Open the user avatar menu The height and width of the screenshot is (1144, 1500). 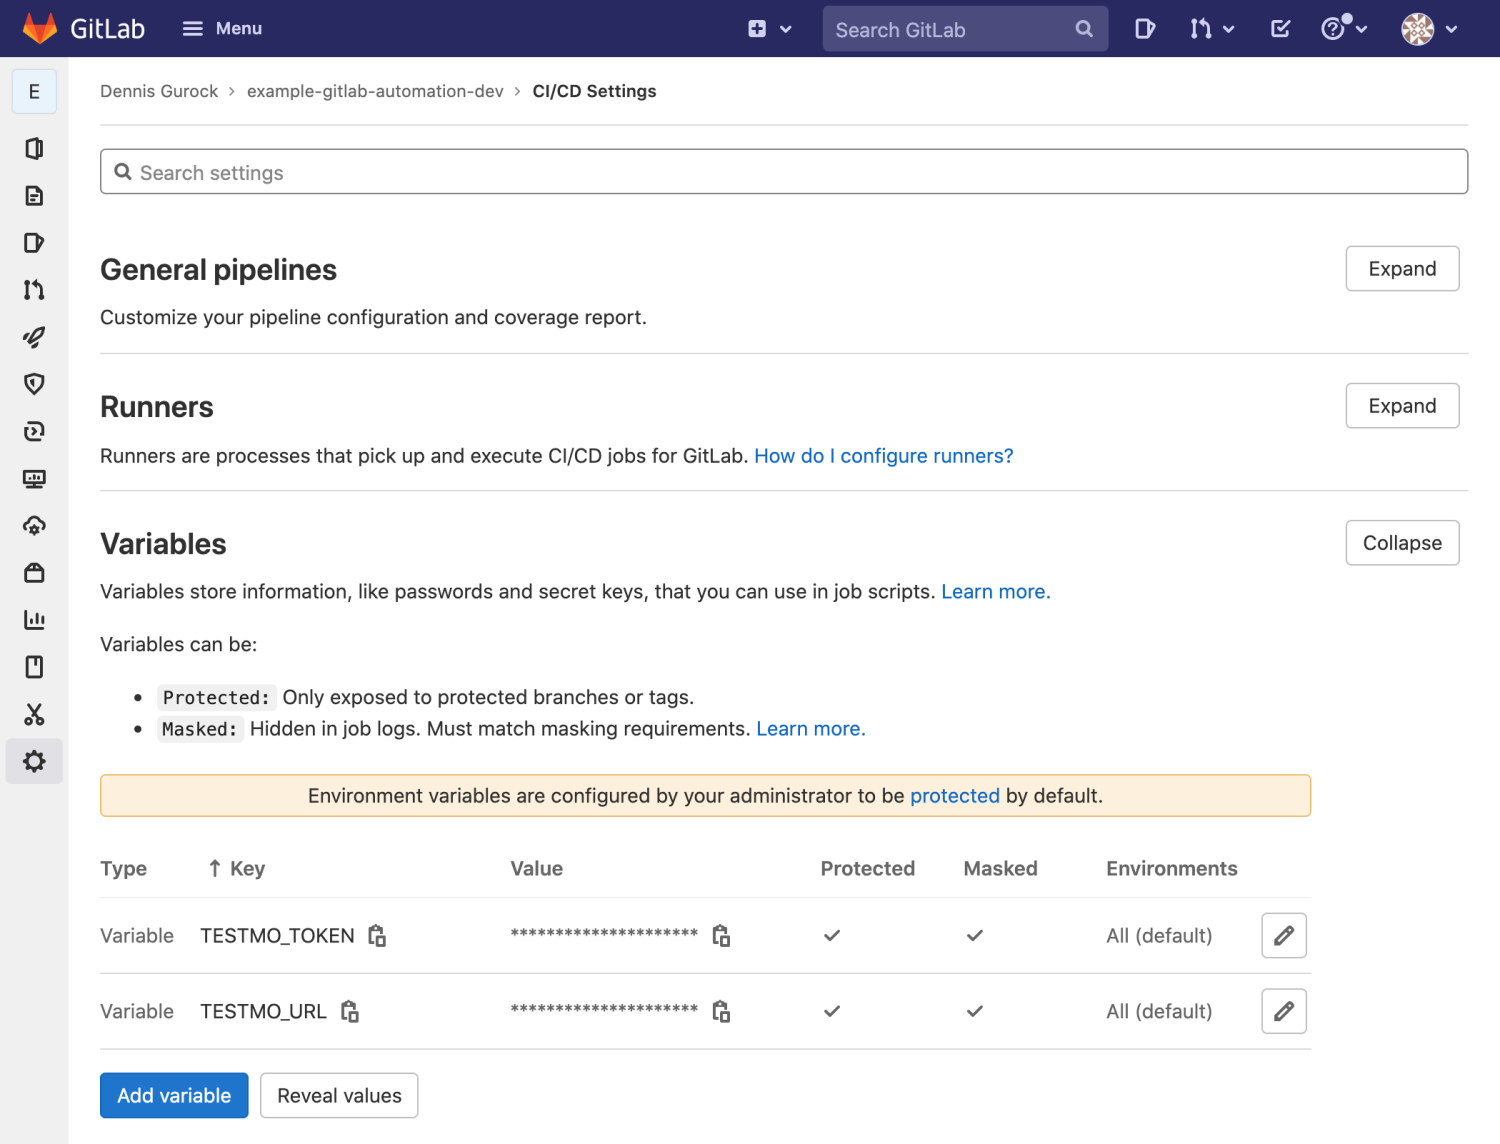click(1418, 29)
